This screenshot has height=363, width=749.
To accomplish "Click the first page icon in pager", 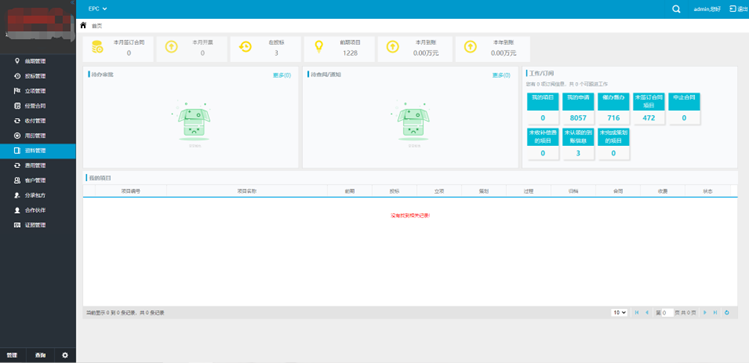I will click(x=637, y=312).
